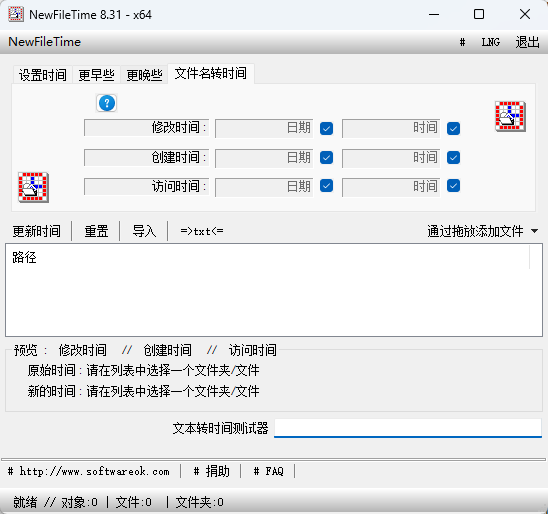The width and height of the screenshot is (548, 514).
Task: Click the app icon in the title bar
Action: [16, 14]
